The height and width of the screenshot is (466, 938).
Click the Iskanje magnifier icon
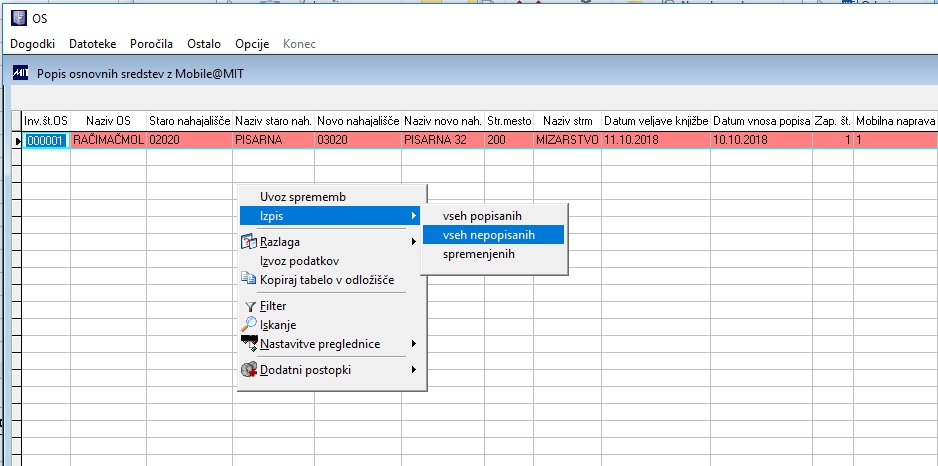tap(248, 324)
